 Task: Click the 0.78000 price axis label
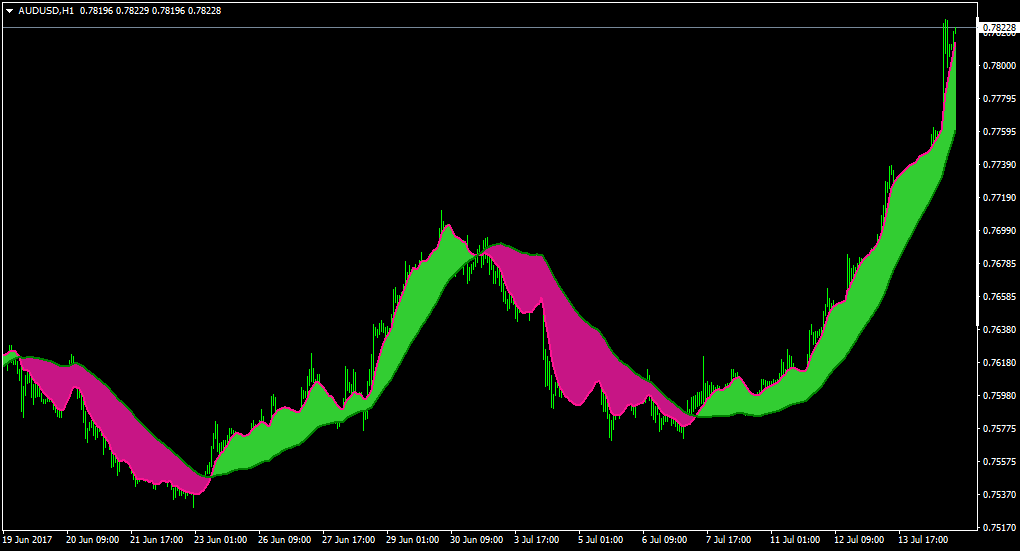coord(999,66)
